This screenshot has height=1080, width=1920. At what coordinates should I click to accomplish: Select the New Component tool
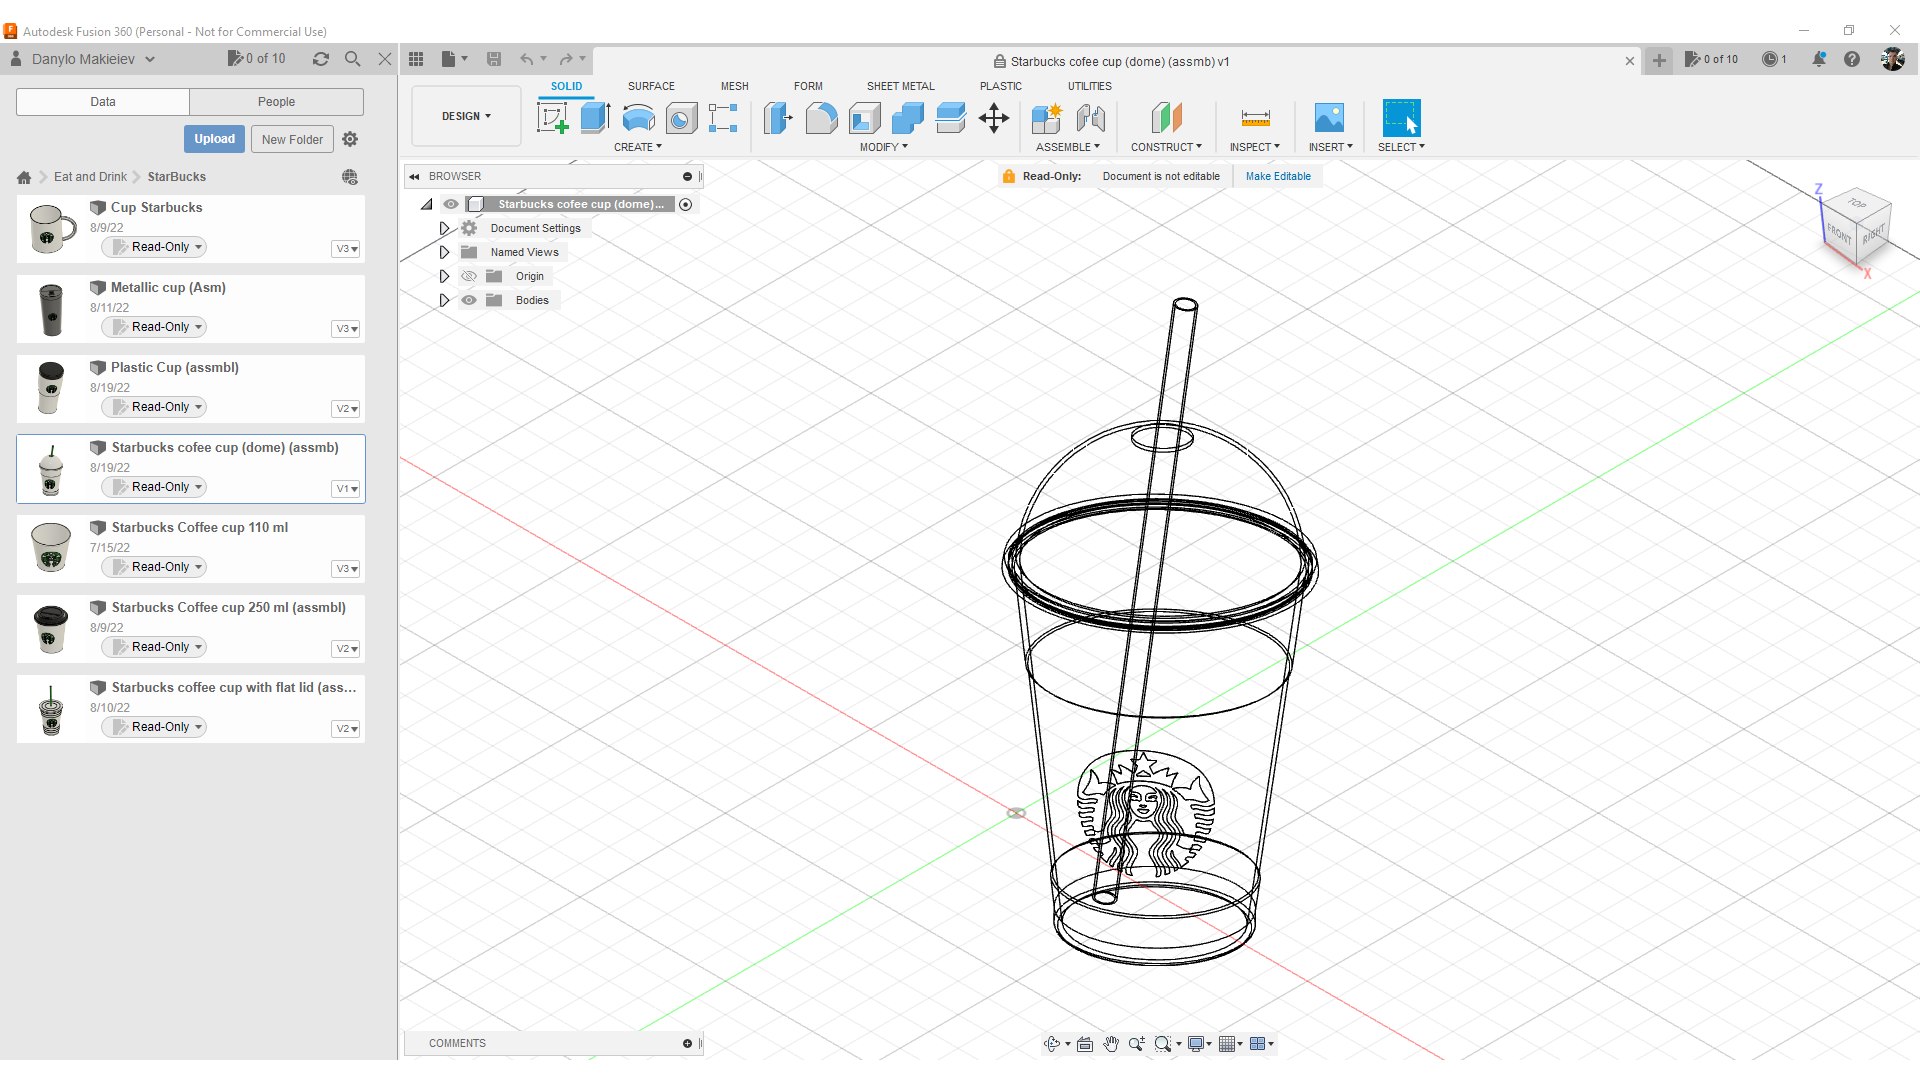(x=1047, y=118)
